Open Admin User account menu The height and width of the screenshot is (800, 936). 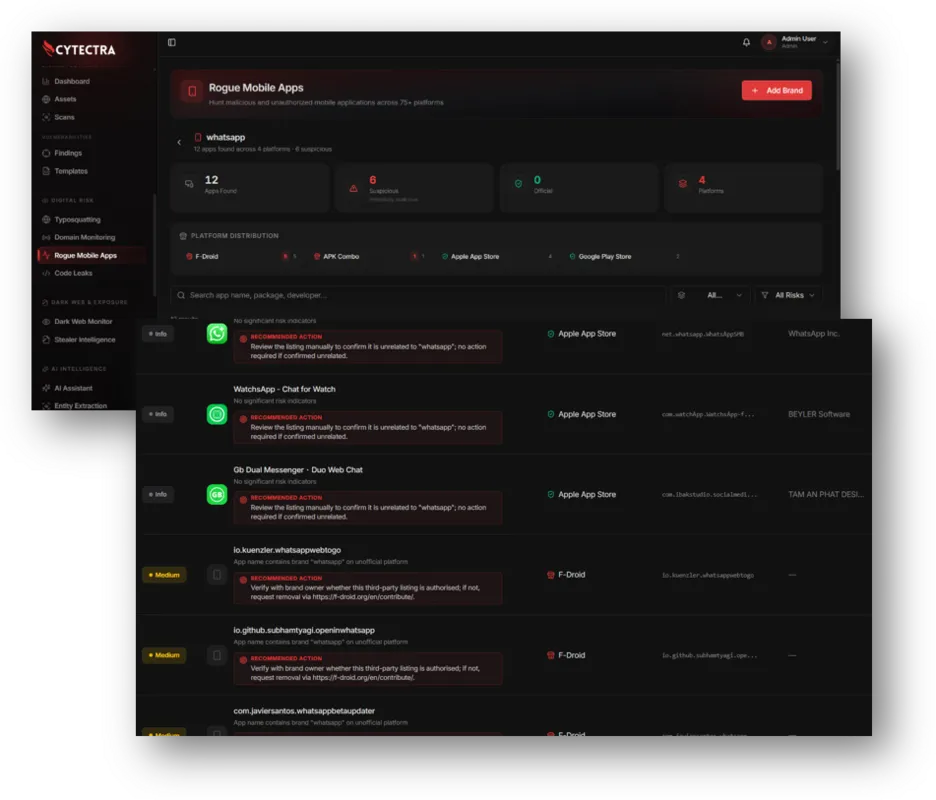[x=795, y=42]
